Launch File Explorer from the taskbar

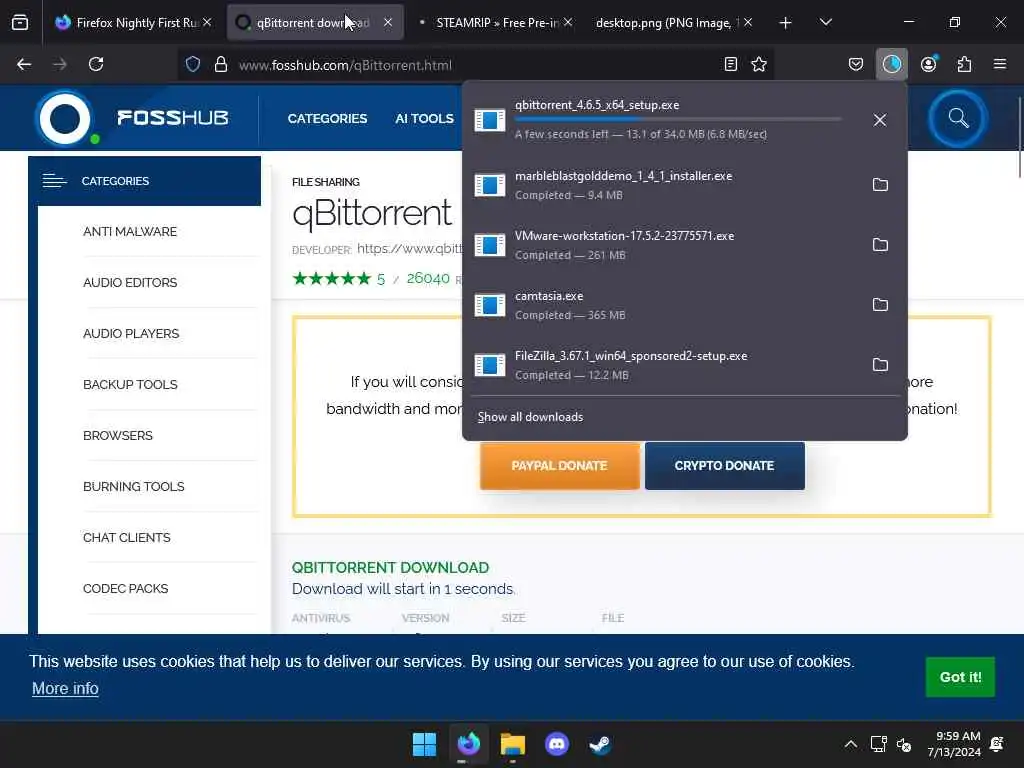pos(513,744)
